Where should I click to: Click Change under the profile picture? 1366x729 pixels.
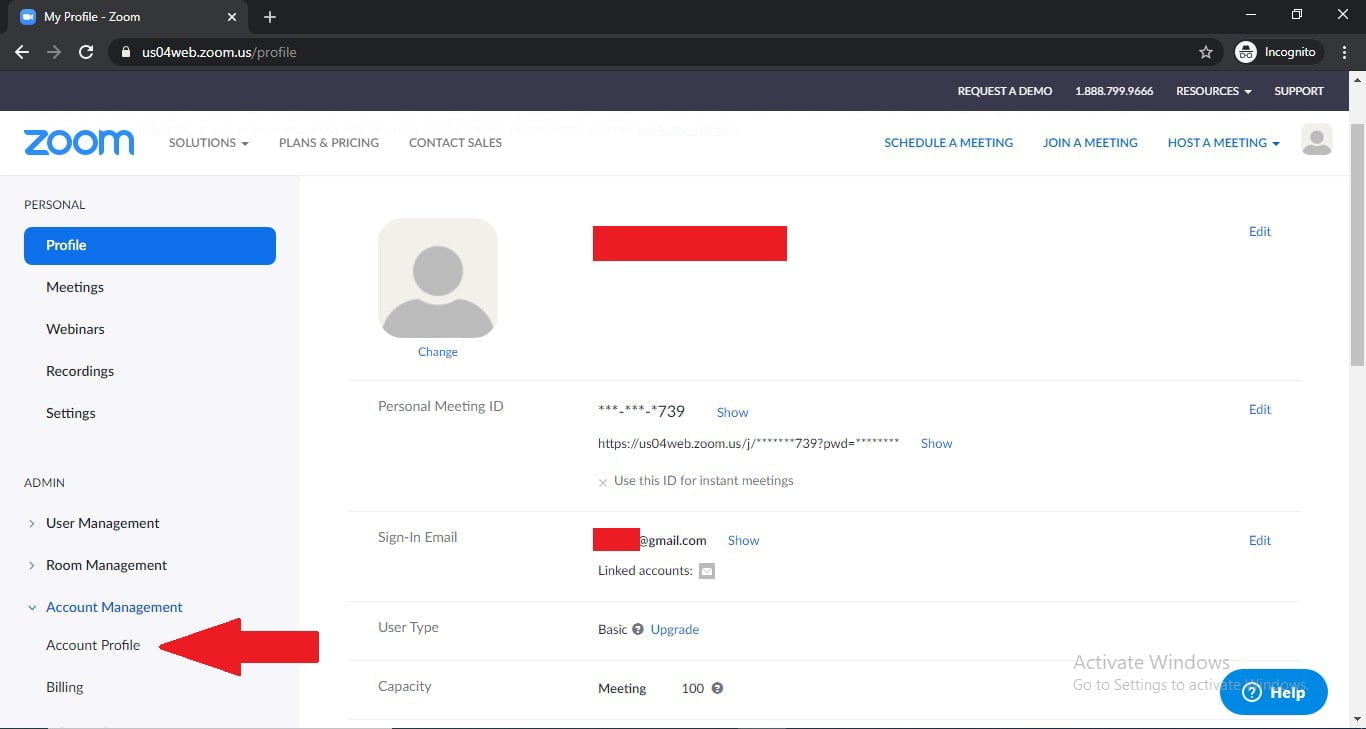[x=437, y=351]
